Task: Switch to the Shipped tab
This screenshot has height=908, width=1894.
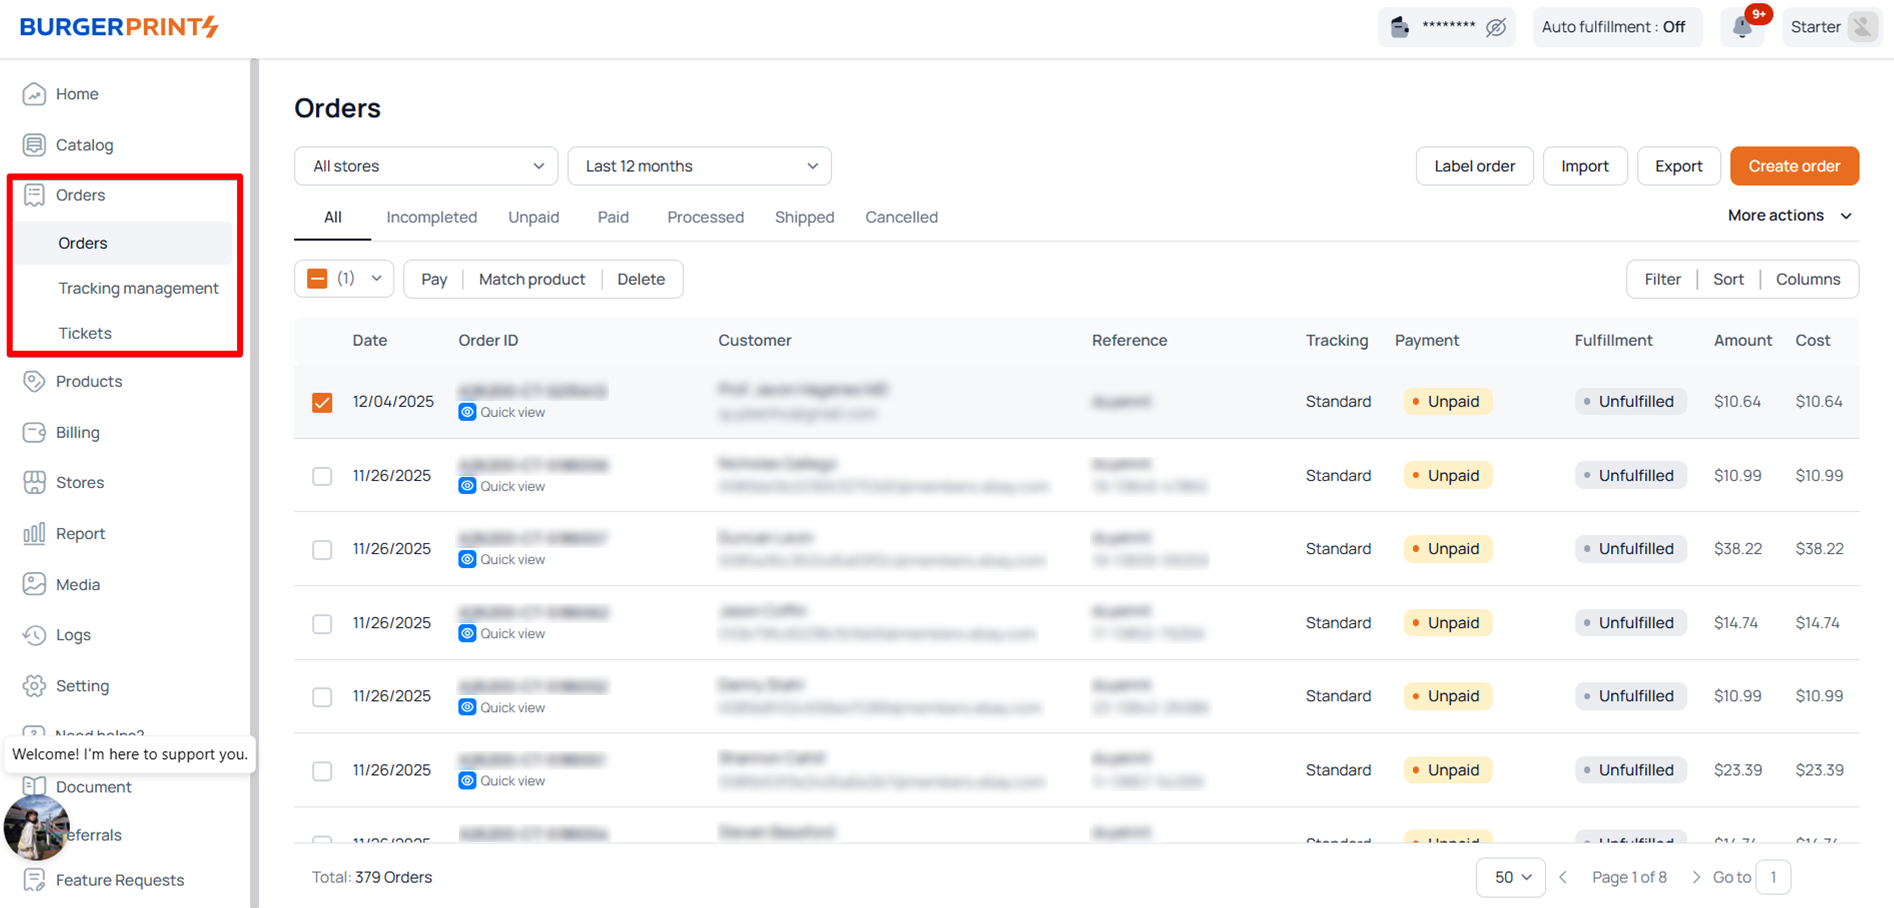Action: [804, 217]
